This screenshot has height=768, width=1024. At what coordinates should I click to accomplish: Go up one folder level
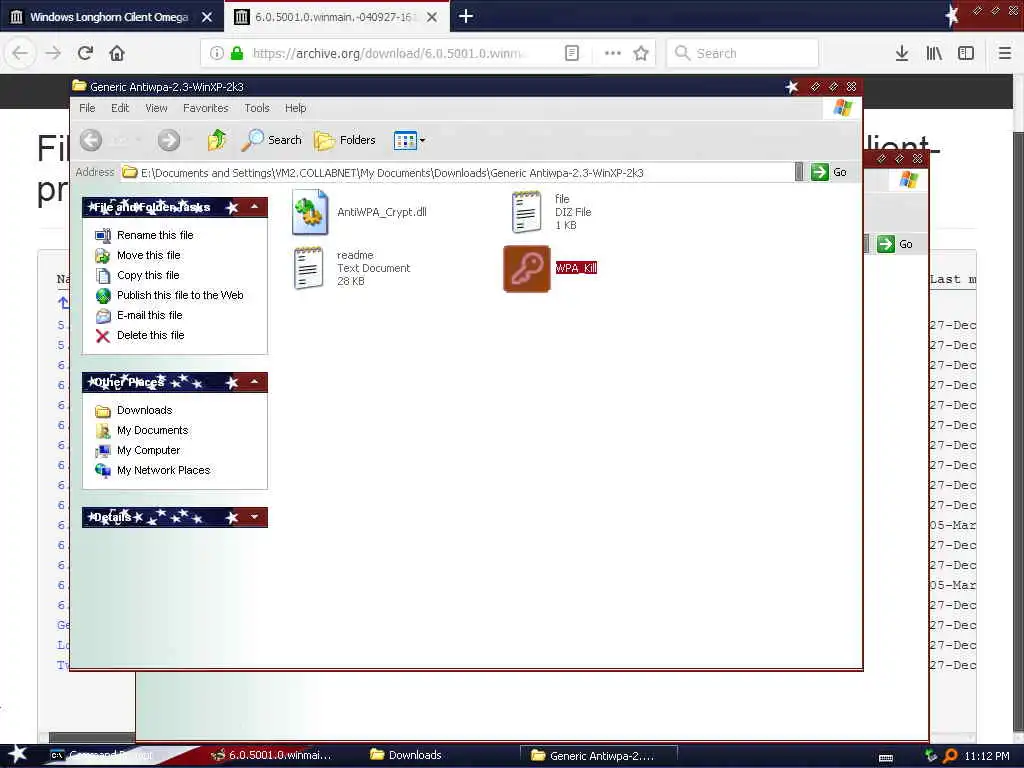(217, 140)
